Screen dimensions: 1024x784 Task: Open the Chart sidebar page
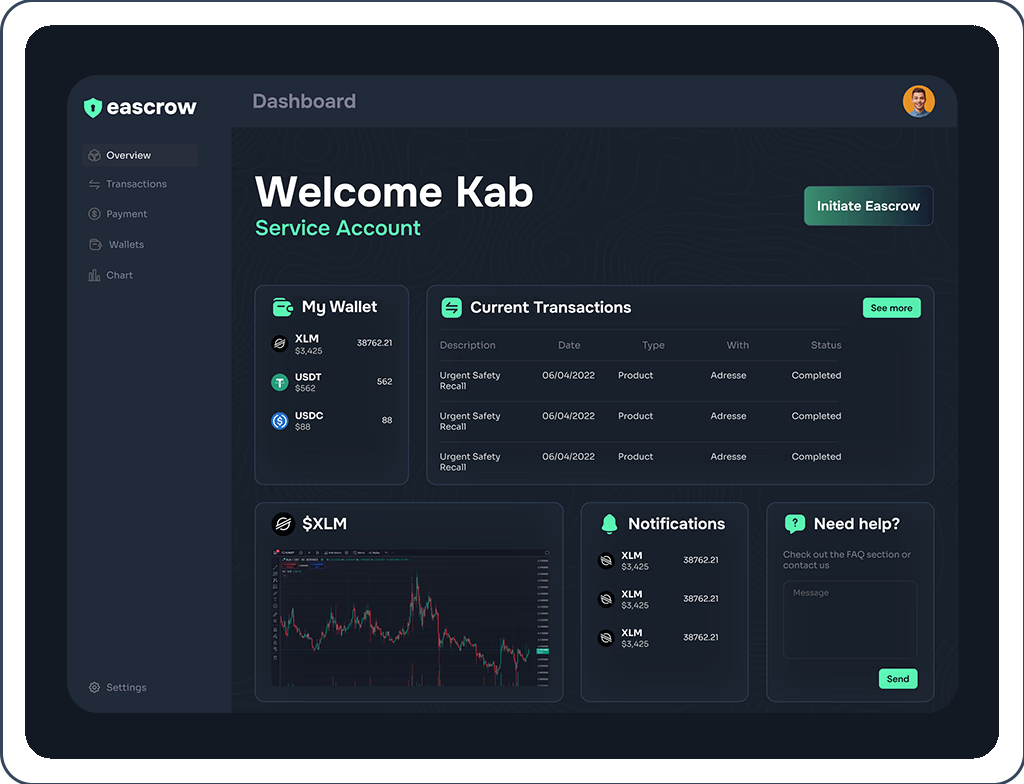click(119, 275)
